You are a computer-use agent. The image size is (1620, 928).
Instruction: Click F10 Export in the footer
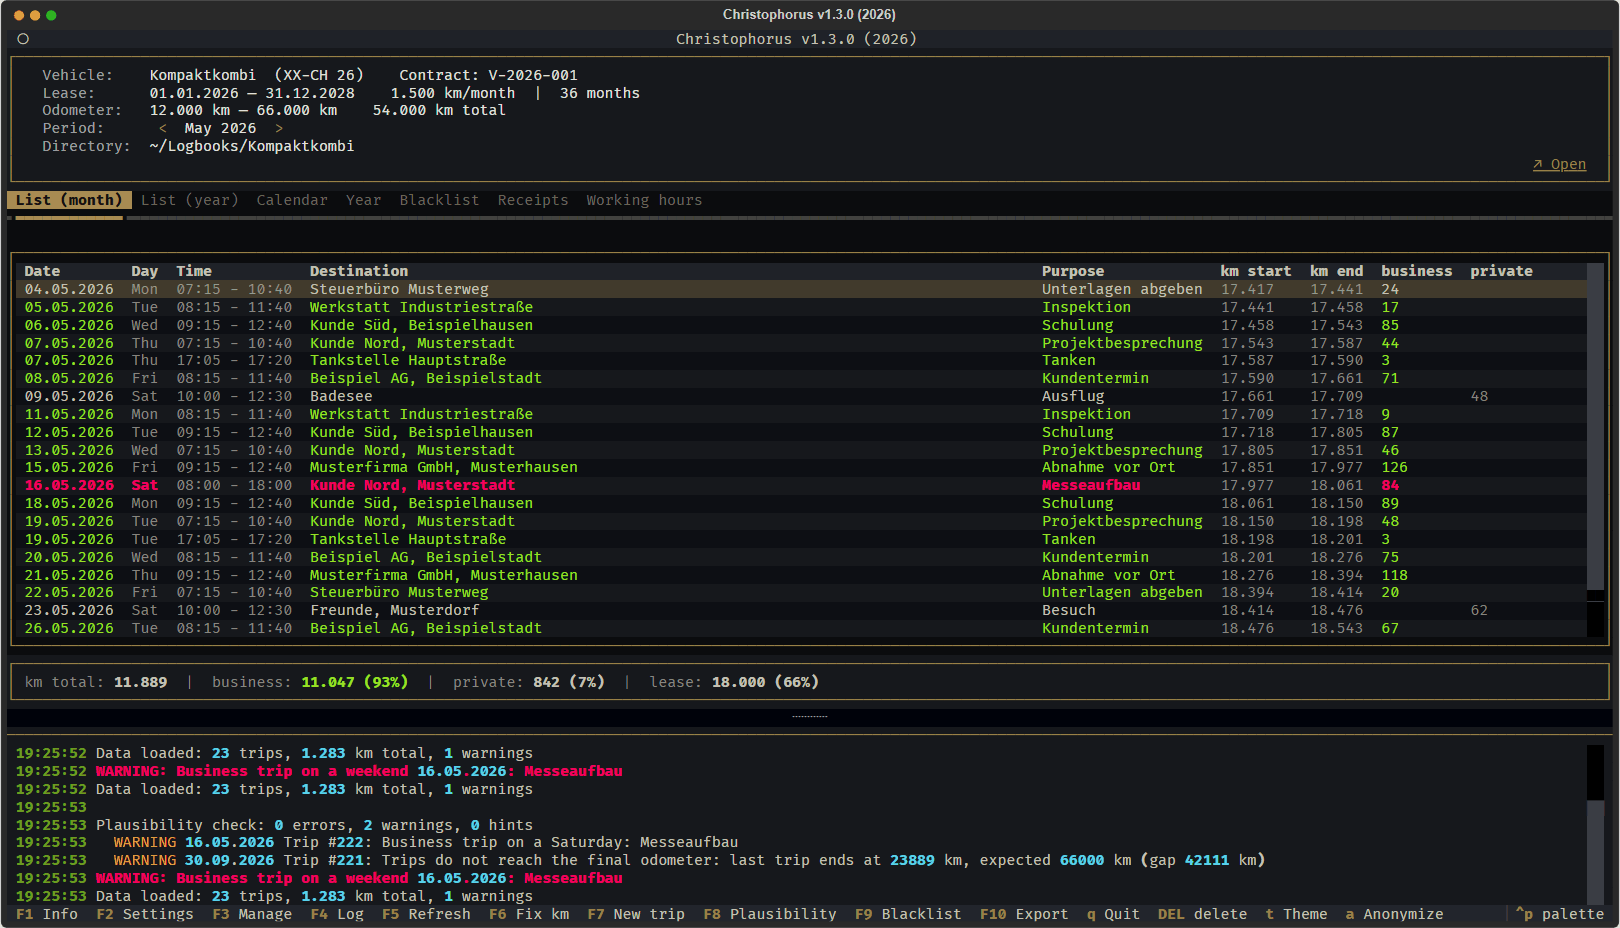(1025, 914)
